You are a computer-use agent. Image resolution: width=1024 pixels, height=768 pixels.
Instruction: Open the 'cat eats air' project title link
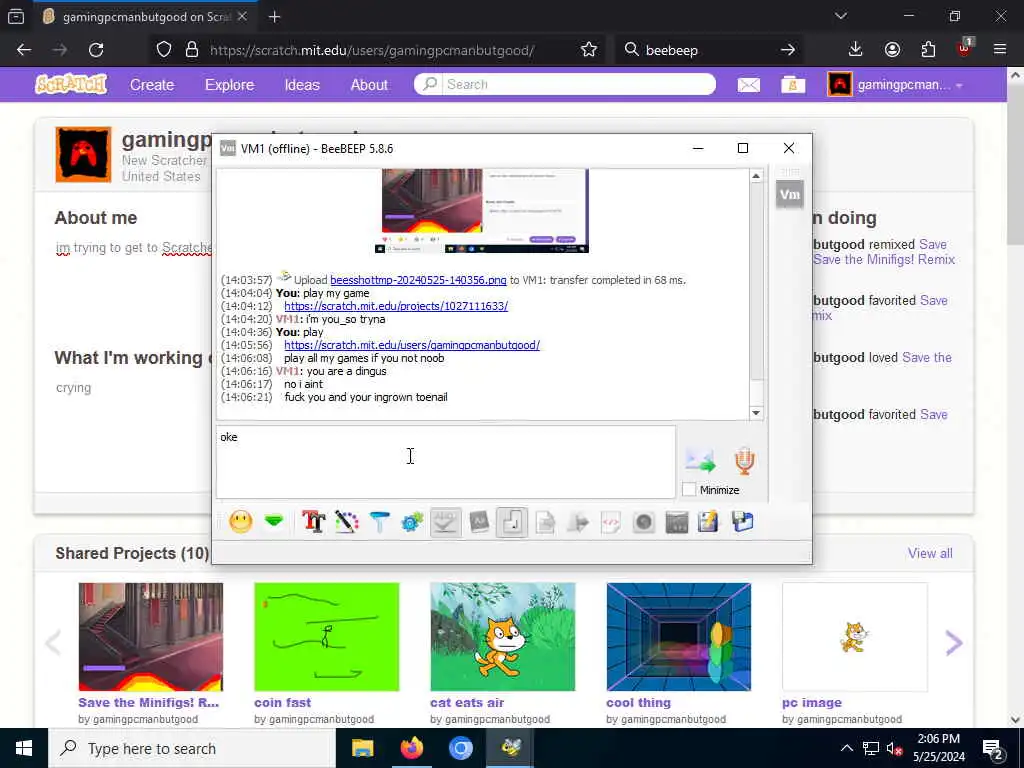tap(467, 703)
